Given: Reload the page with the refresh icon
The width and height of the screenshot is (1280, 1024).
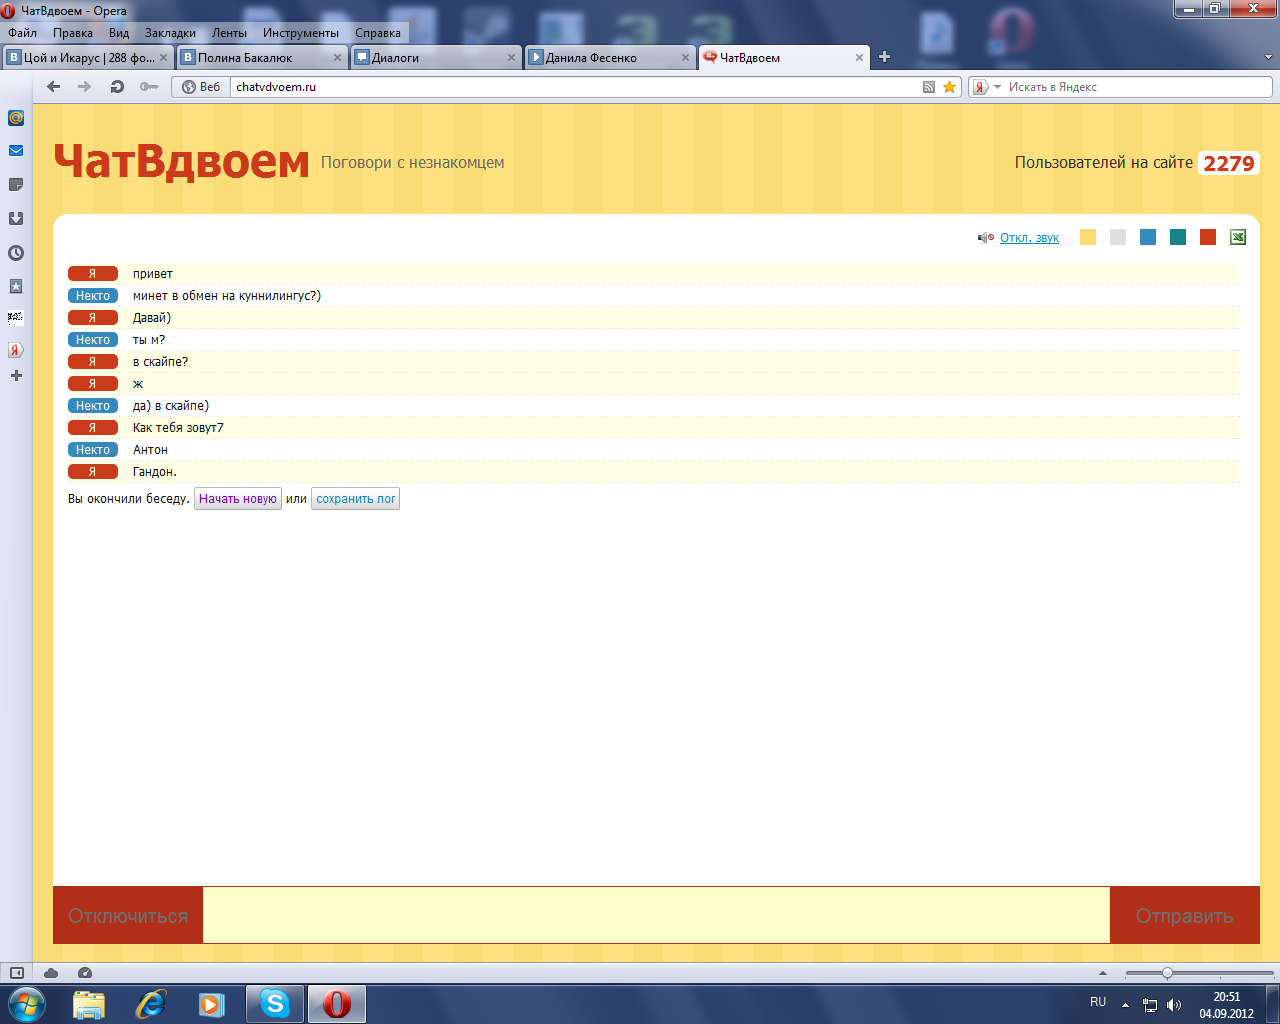Looking at the screenshot, I should point(117,87).
